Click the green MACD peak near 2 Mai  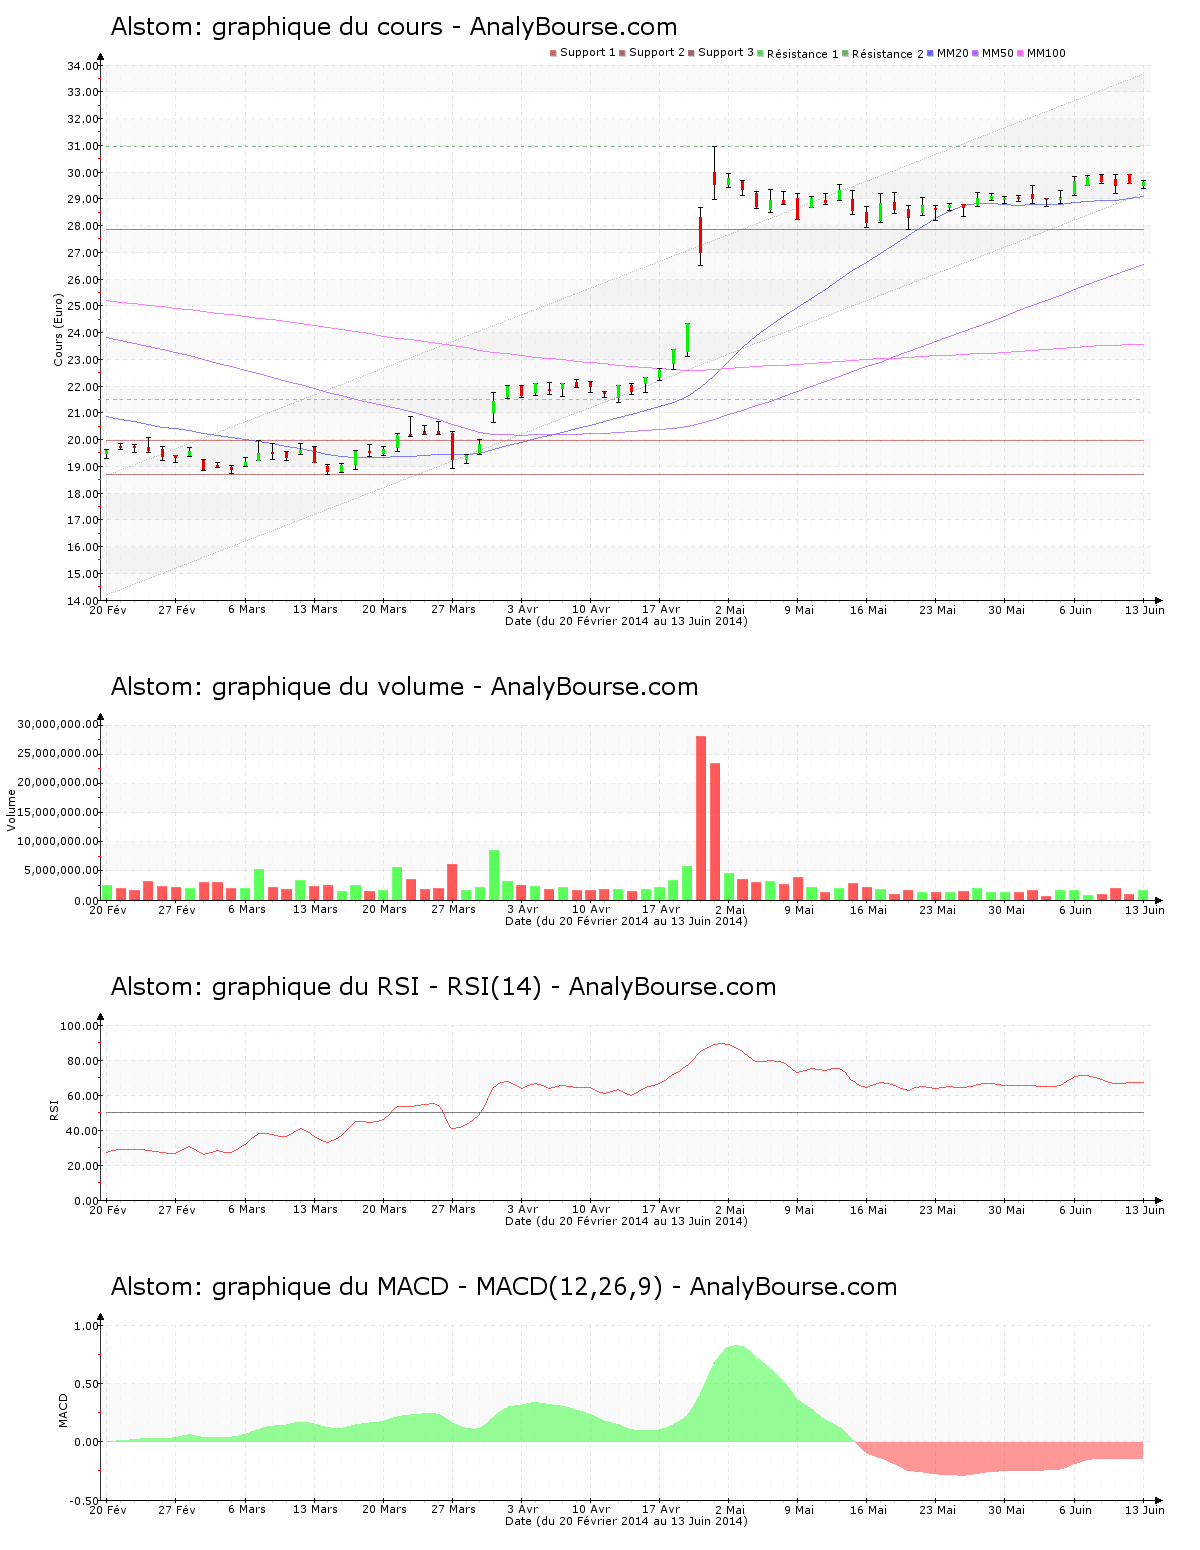[x=735, y=1395]
